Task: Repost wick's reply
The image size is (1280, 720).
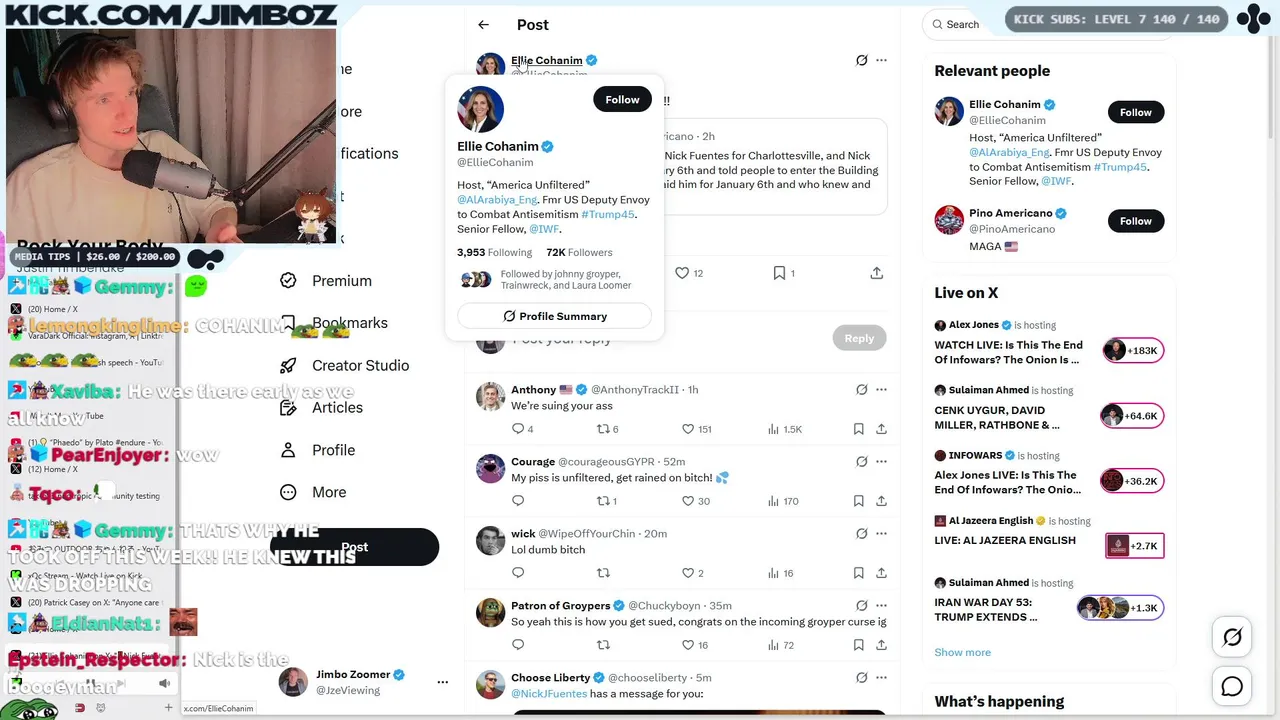Action: click(603, 573)
